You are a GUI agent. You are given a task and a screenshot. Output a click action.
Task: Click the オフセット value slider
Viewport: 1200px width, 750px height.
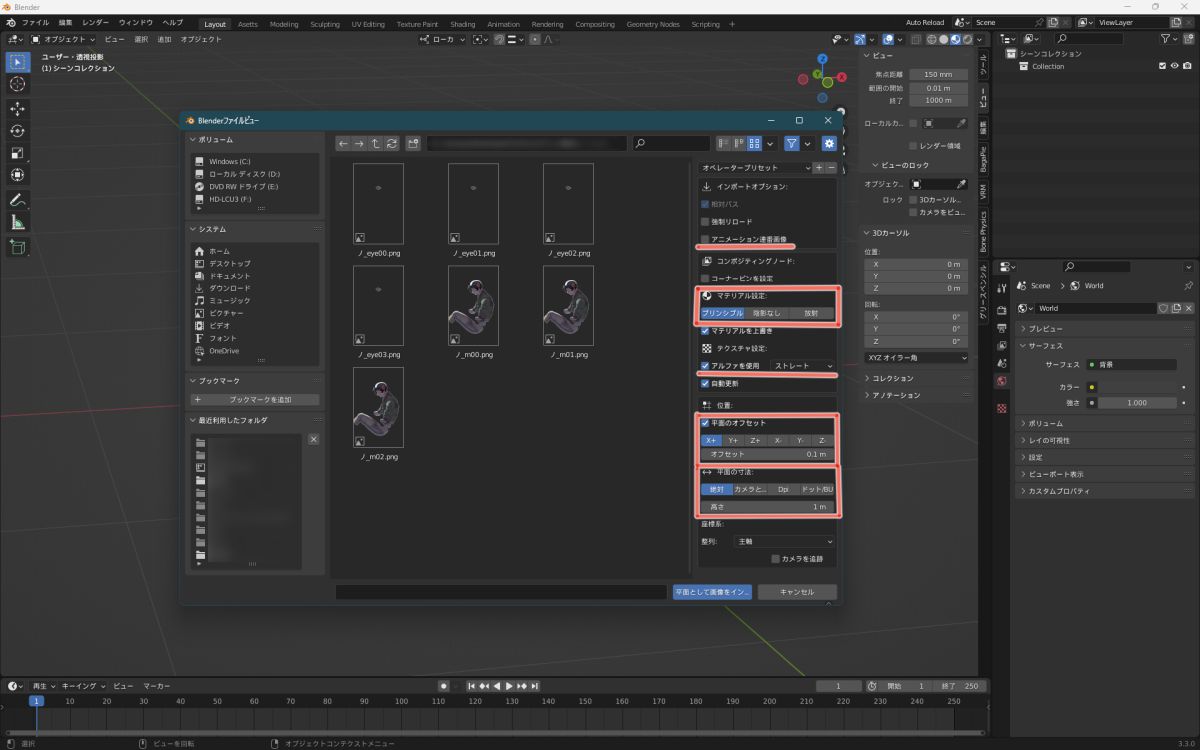coord(767,454)
